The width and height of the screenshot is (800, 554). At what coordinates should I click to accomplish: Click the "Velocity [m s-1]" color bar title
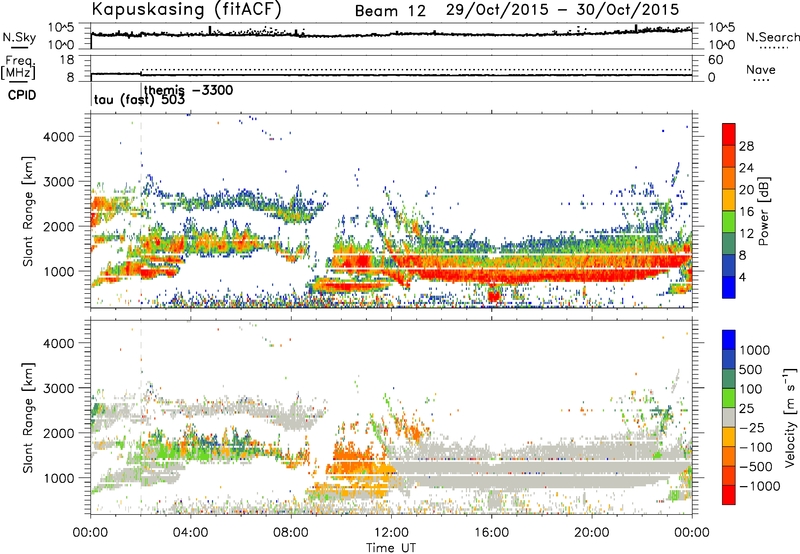click(x=790, y=417)
